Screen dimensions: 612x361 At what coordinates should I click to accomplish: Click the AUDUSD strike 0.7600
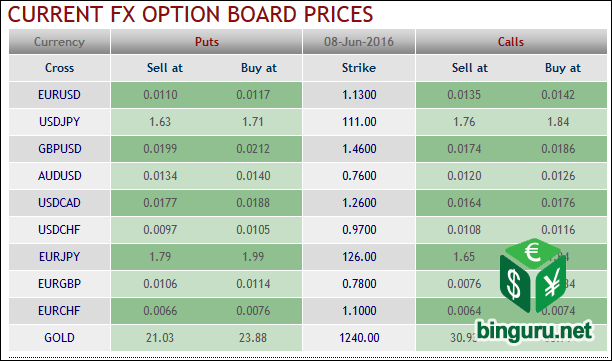pyautogui.click(x=359, y=176)
